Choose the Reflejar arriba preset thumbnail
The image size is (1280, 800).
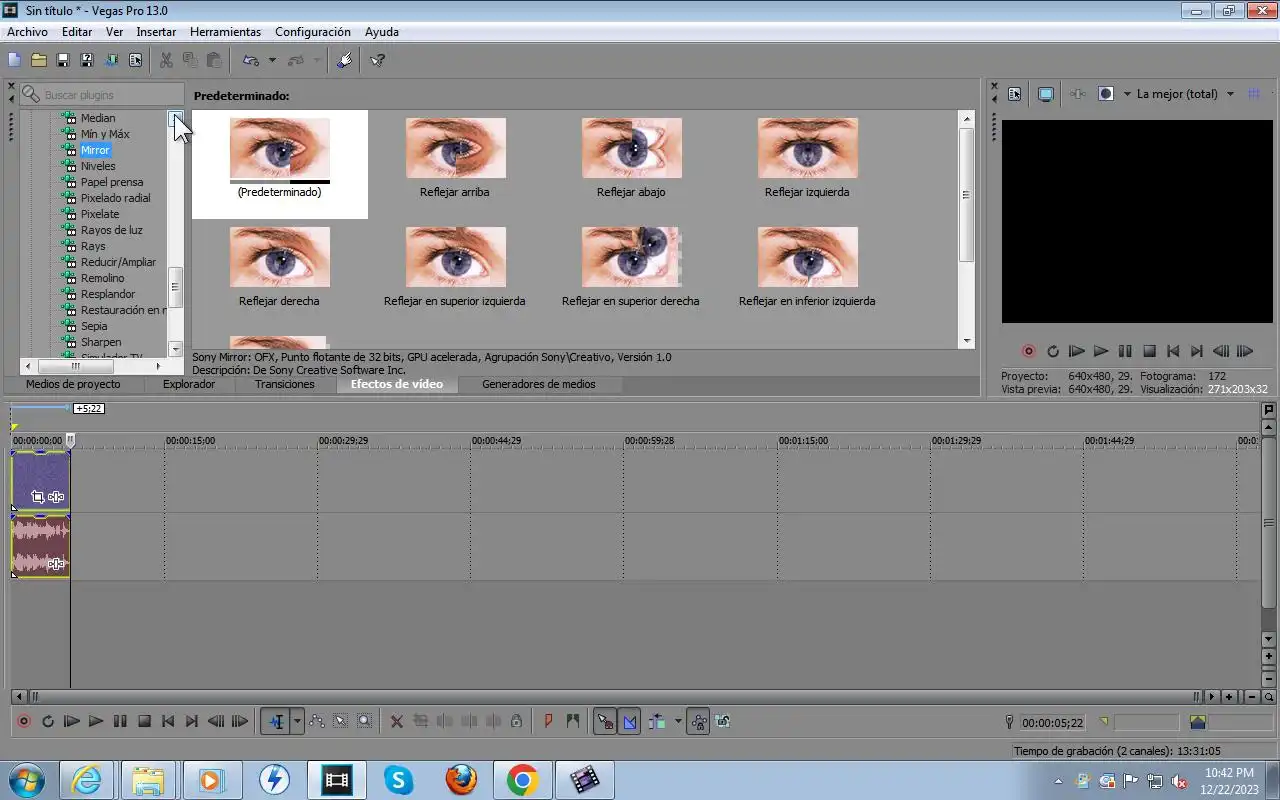[x=455, y=148]
